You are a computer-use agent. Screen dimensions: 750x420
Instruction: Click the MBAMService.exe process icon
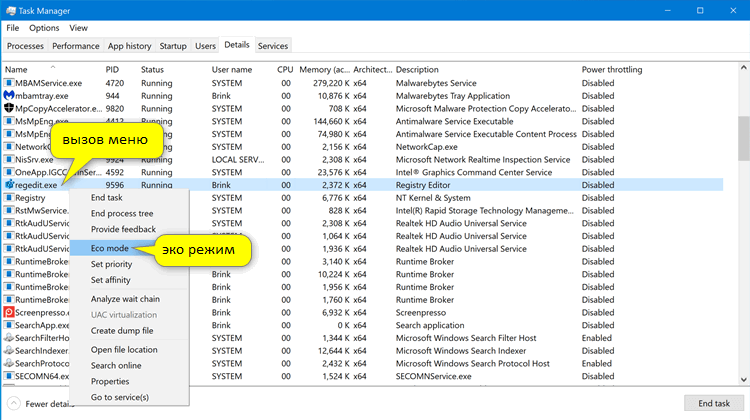pos(9,83)
